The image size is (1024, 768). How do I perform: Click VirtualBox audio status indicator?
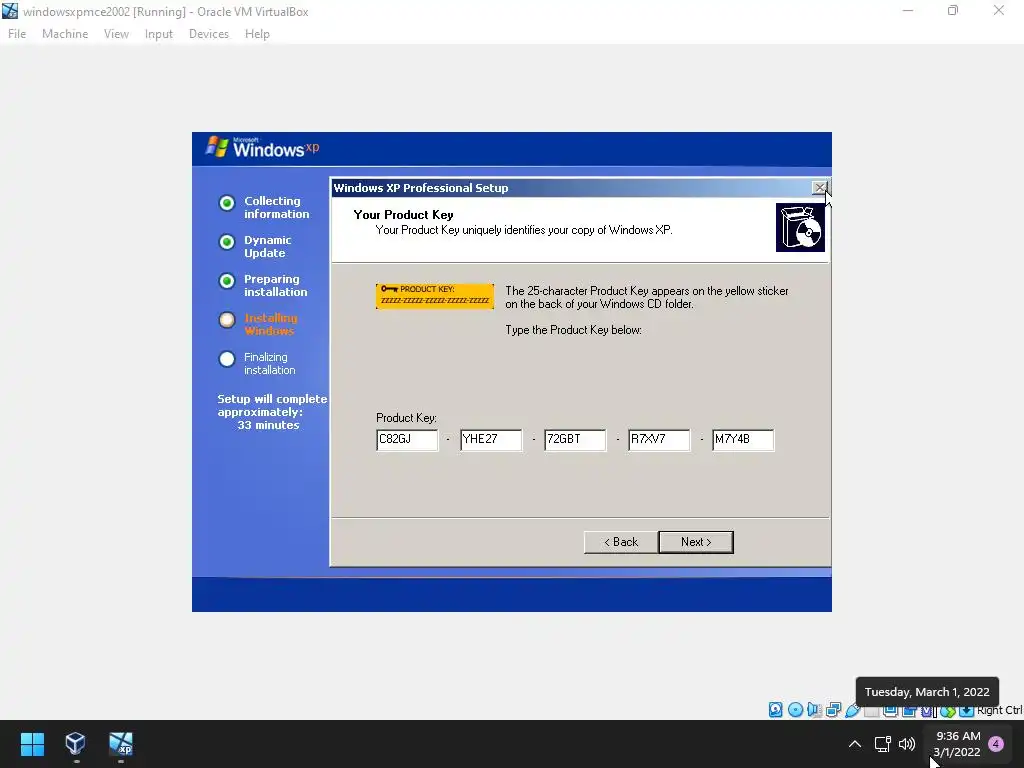pos(814,710)
